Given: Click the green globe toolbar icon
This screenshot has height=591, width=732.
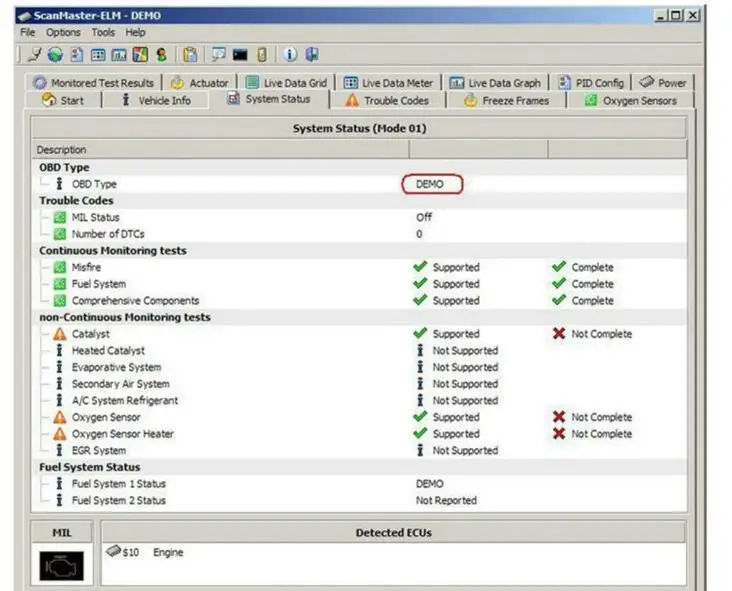Looking at the screenshot, I should 55,55.
